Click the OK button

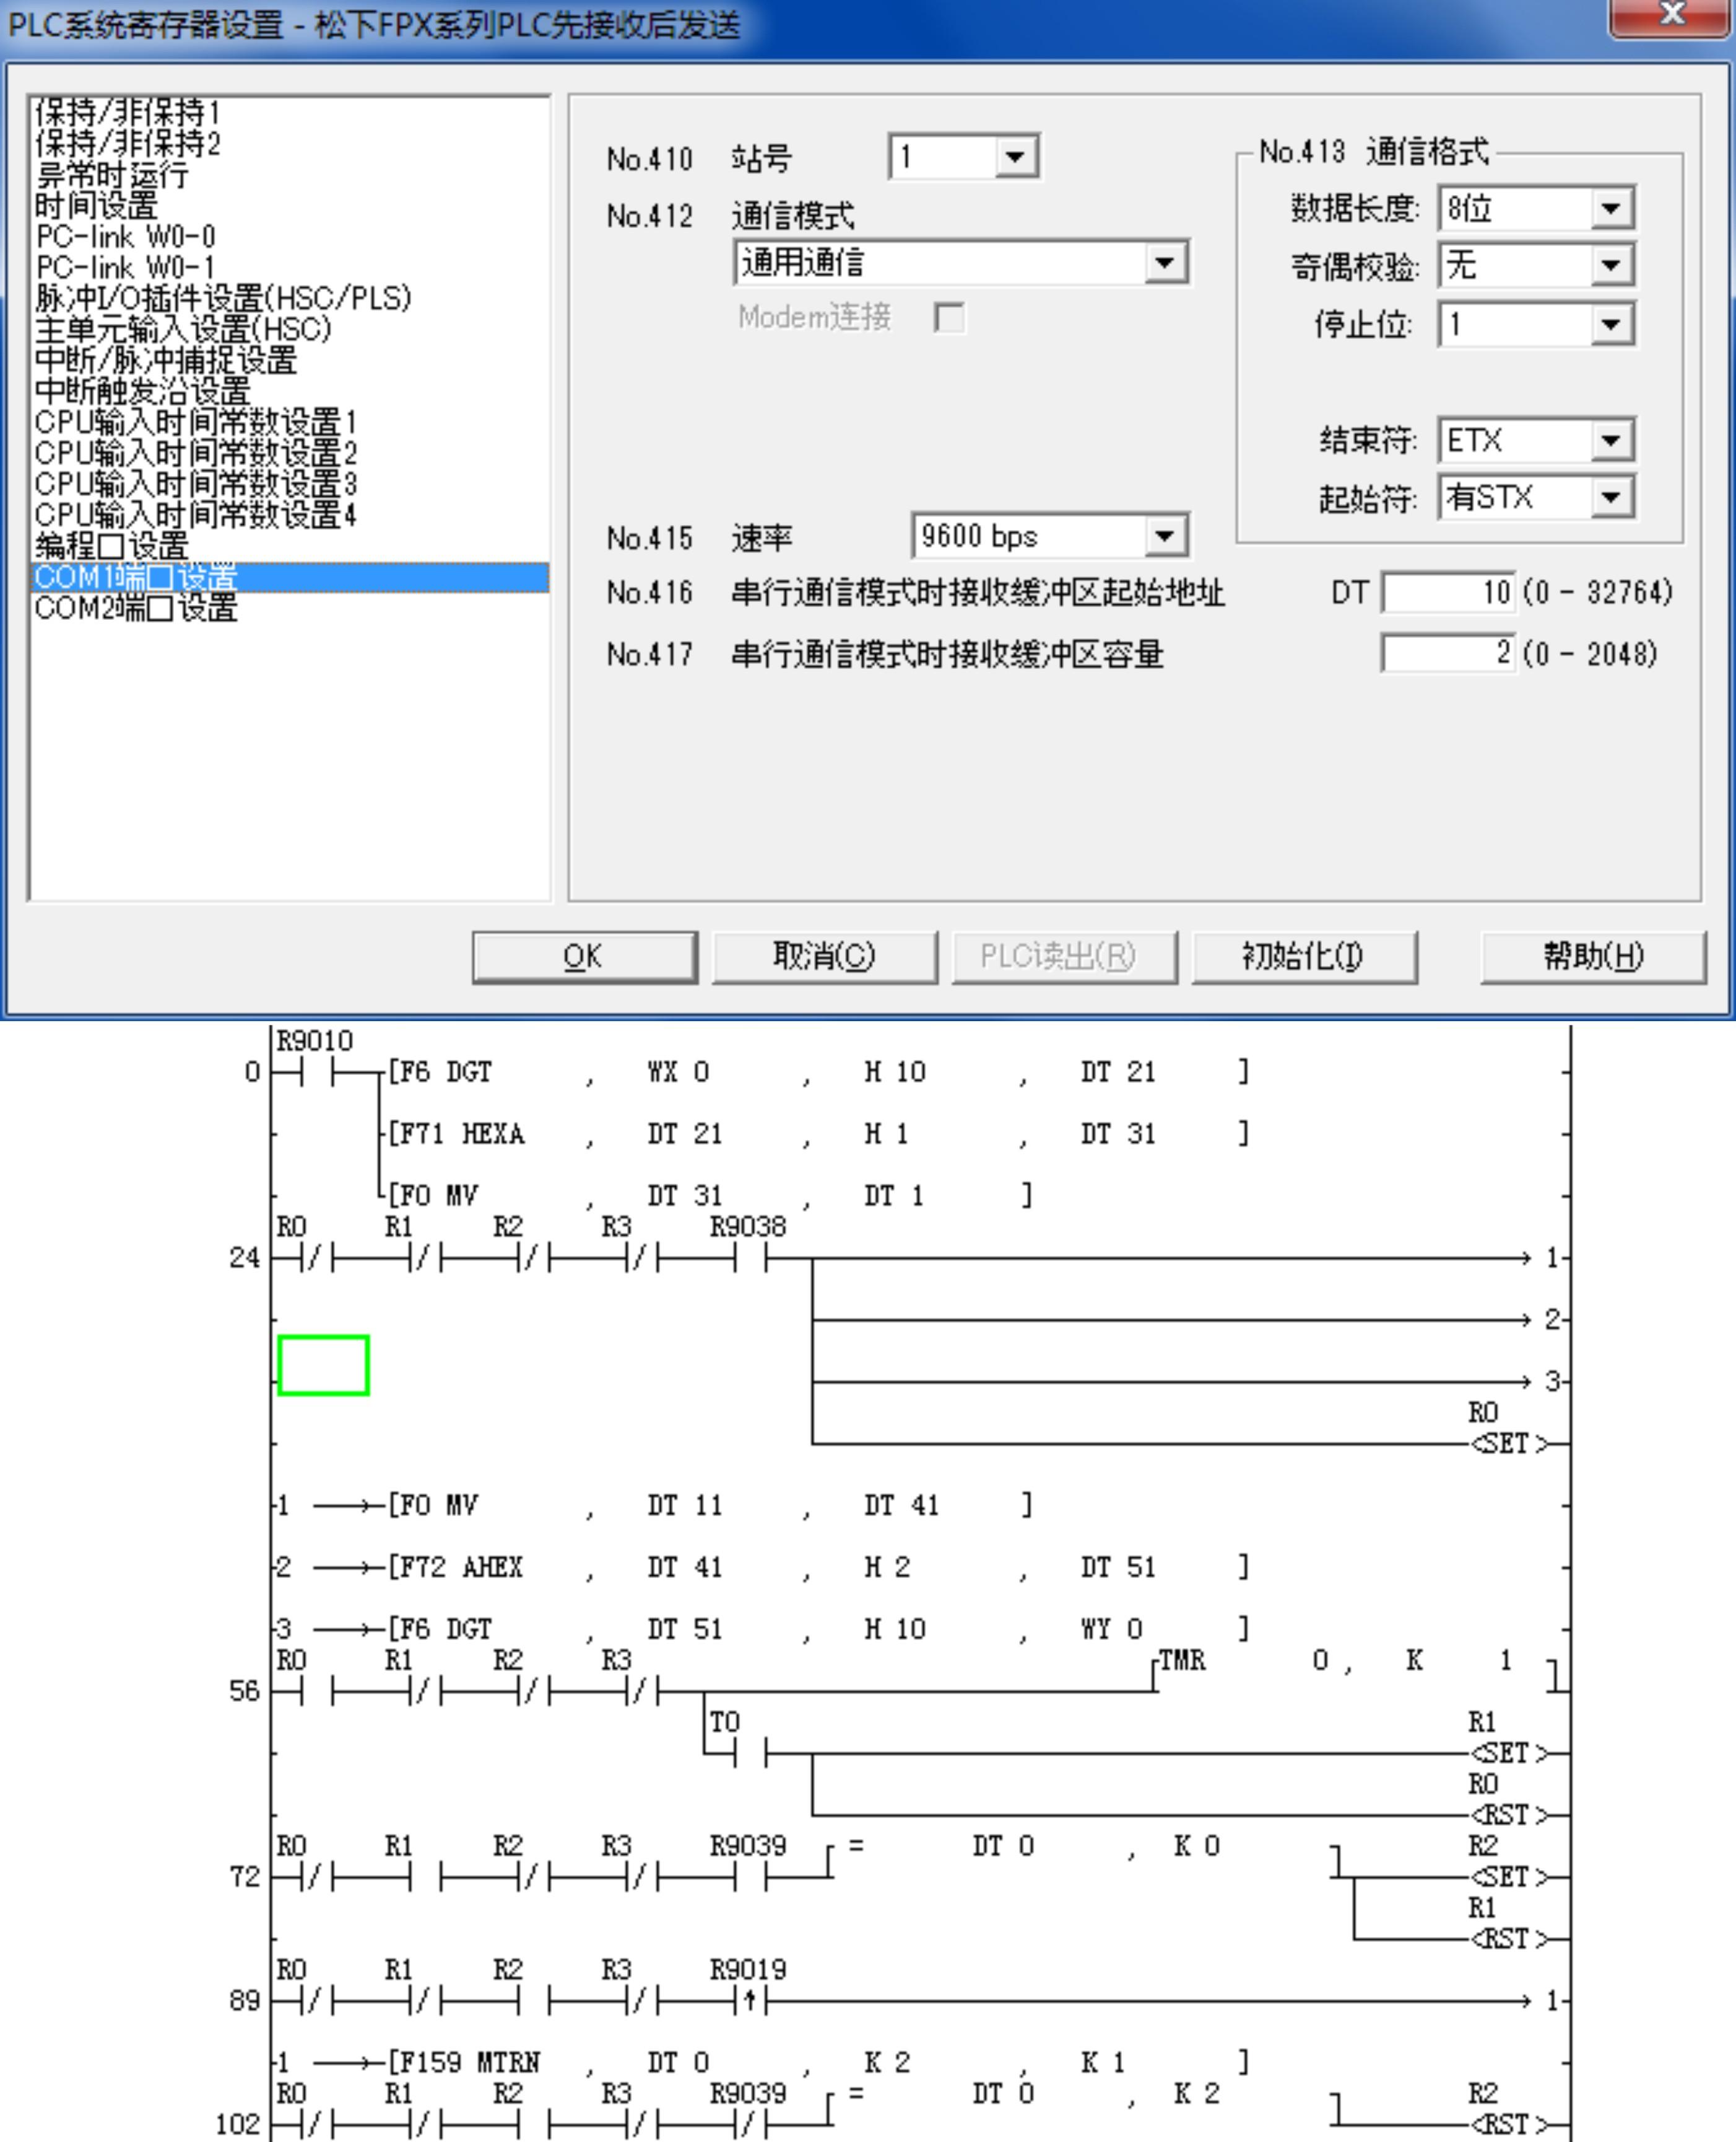pyautogui.click(x=584, y=957)
